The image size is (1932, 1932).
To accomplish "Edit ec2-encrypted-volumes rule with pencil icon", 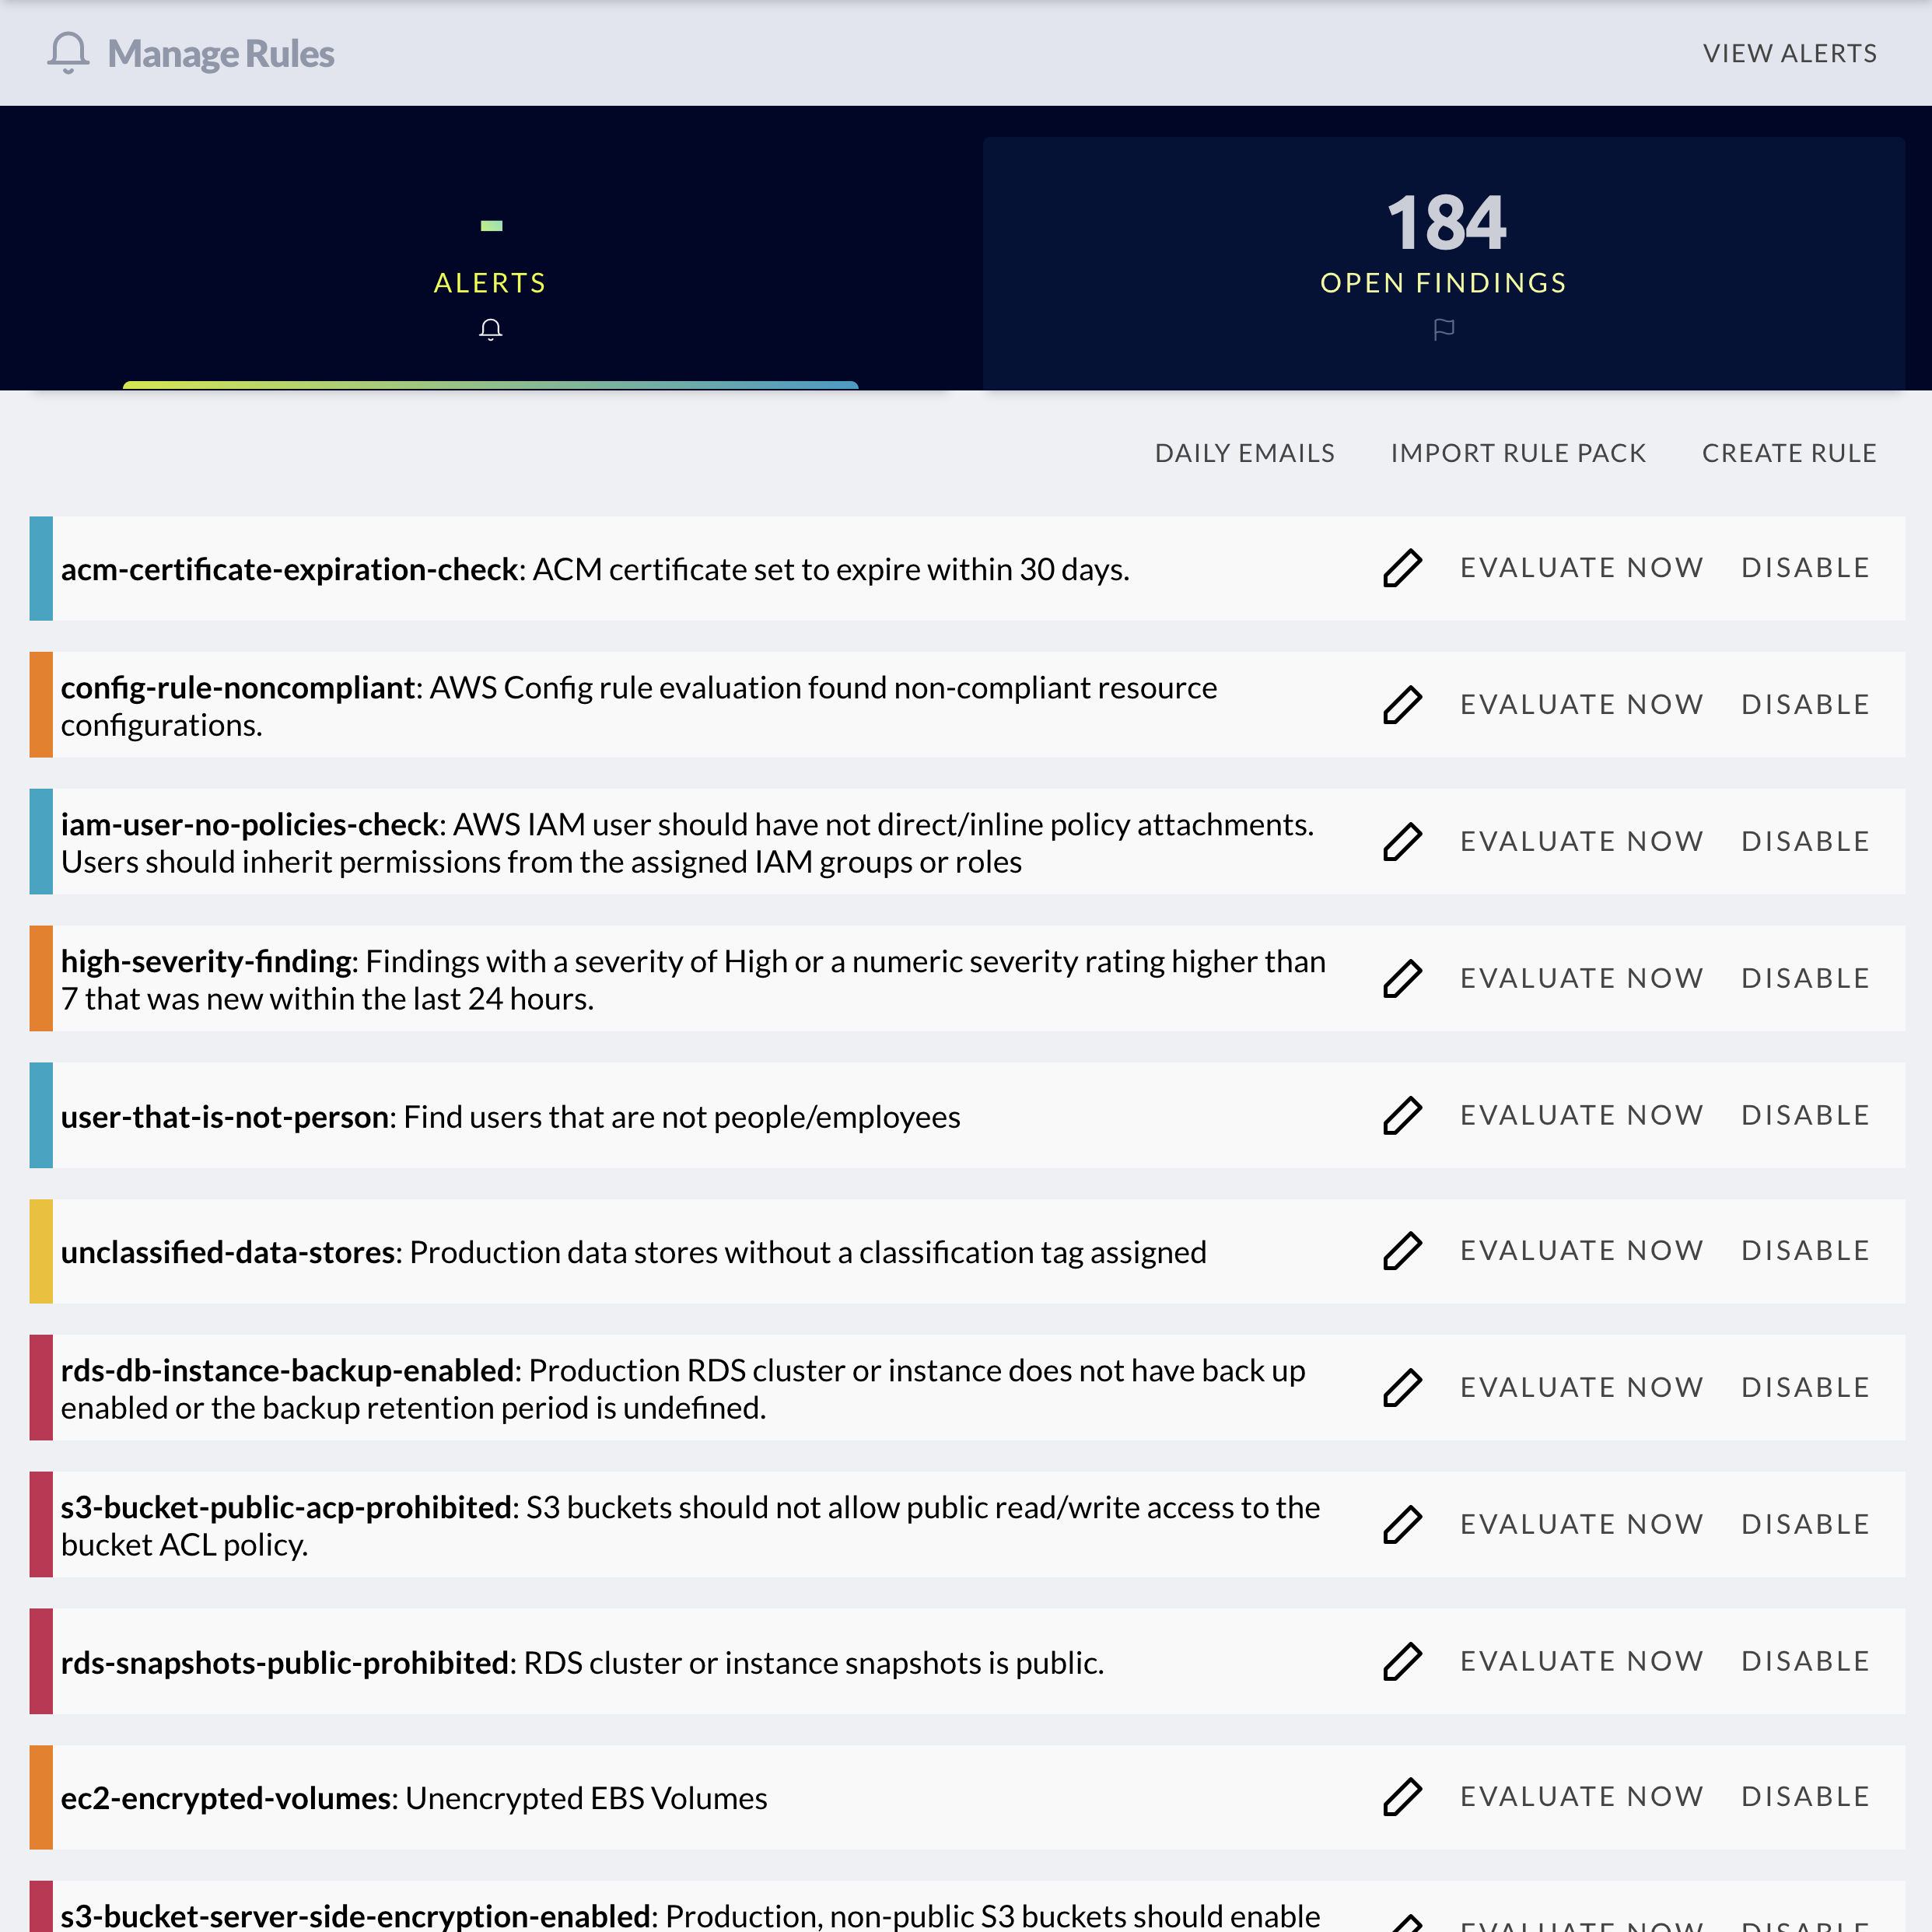I will click(1402, 1797).
